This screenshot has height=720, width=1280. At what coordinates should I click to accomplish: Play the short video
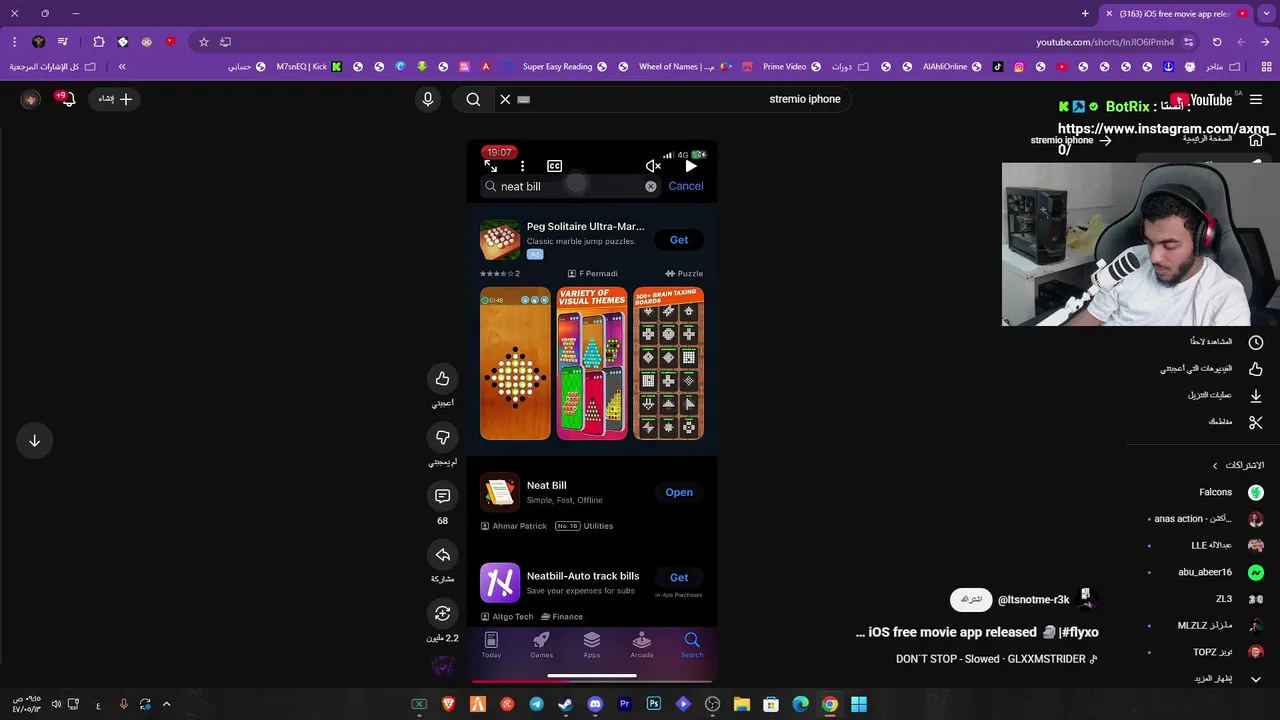[691, 166]
